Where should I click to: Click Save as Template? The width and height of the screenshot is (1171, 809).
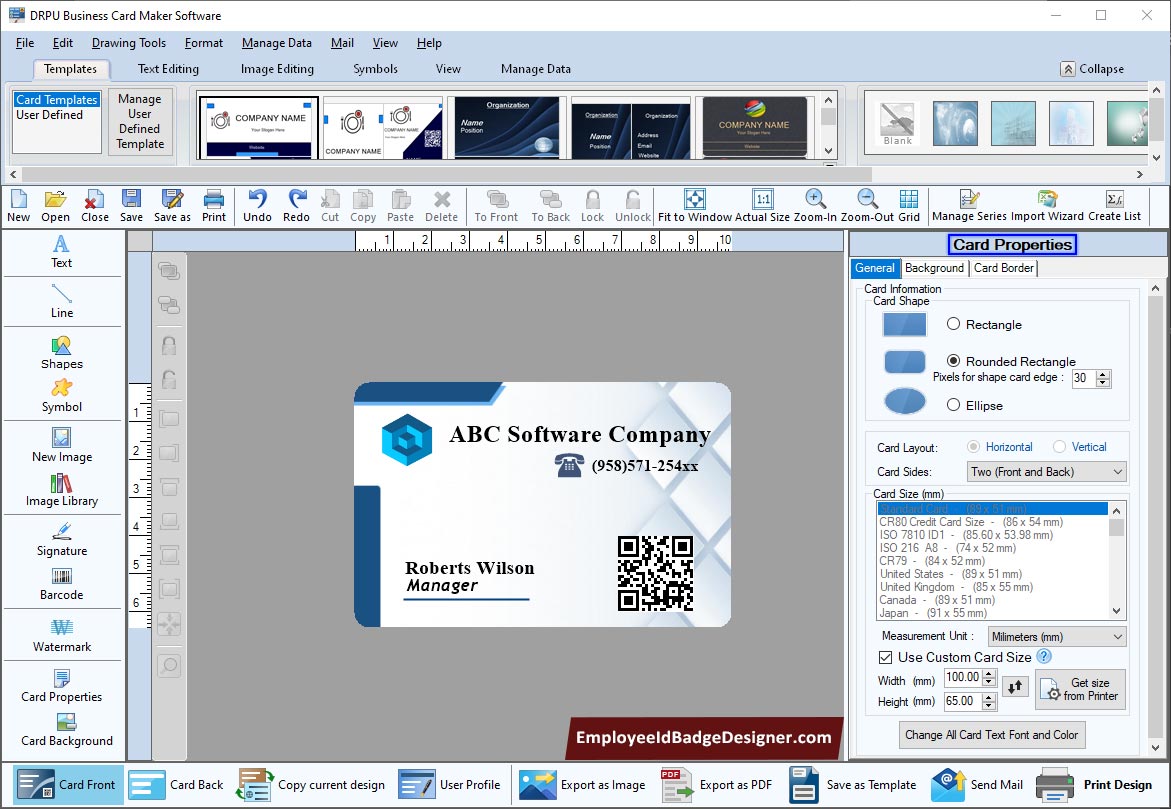[x=852, y=784]
